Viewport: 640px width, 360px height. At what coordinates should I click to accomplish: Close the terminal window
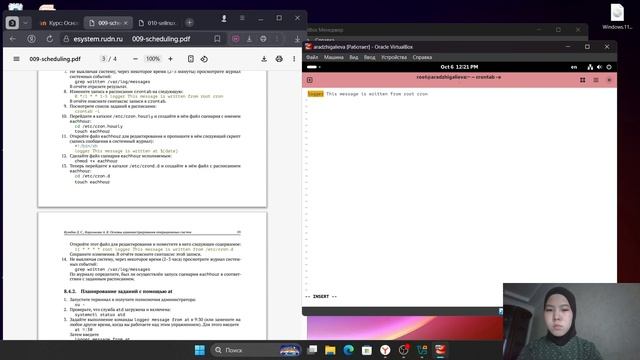609,80
